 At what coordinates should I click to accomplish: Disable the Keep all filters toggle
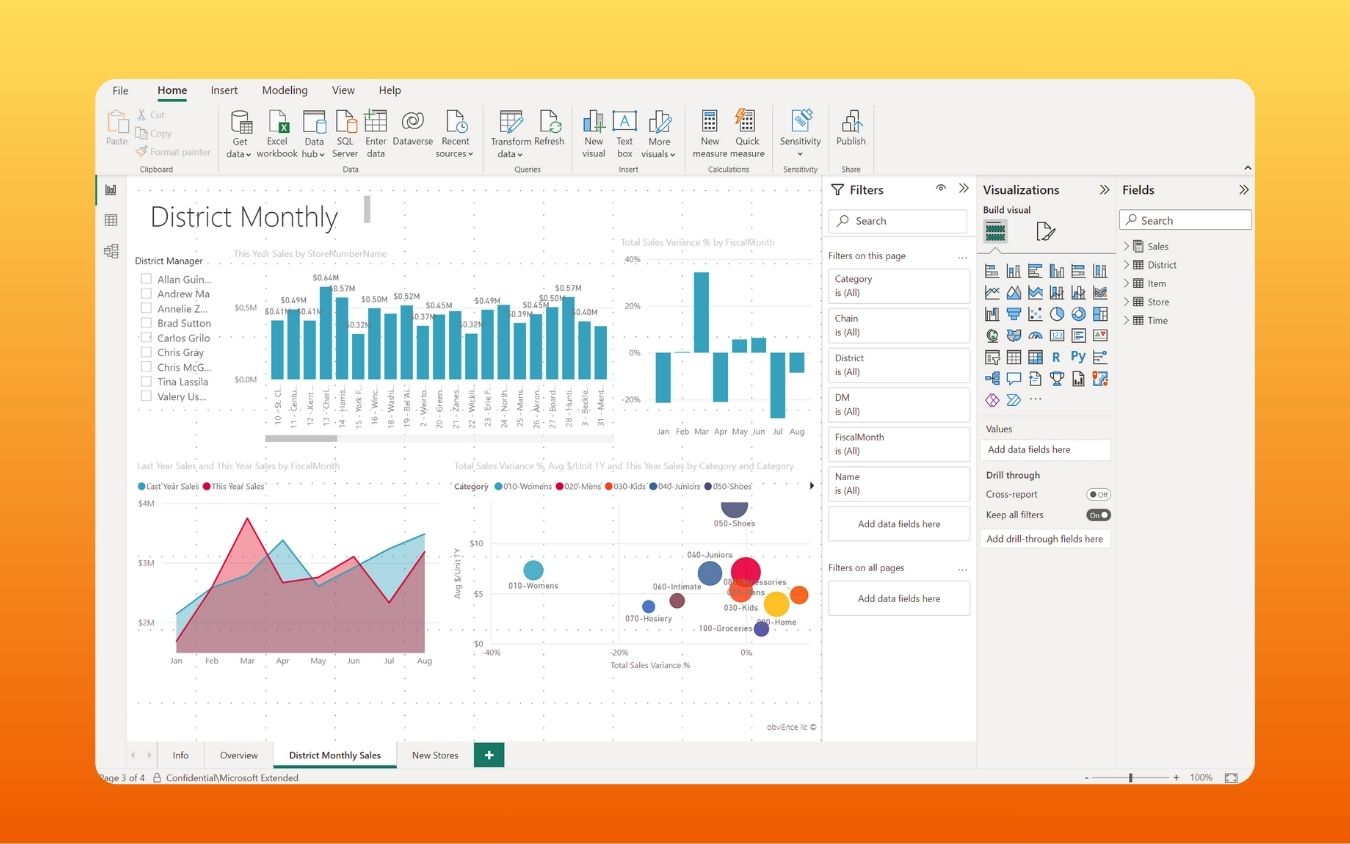coord(1097,514)
